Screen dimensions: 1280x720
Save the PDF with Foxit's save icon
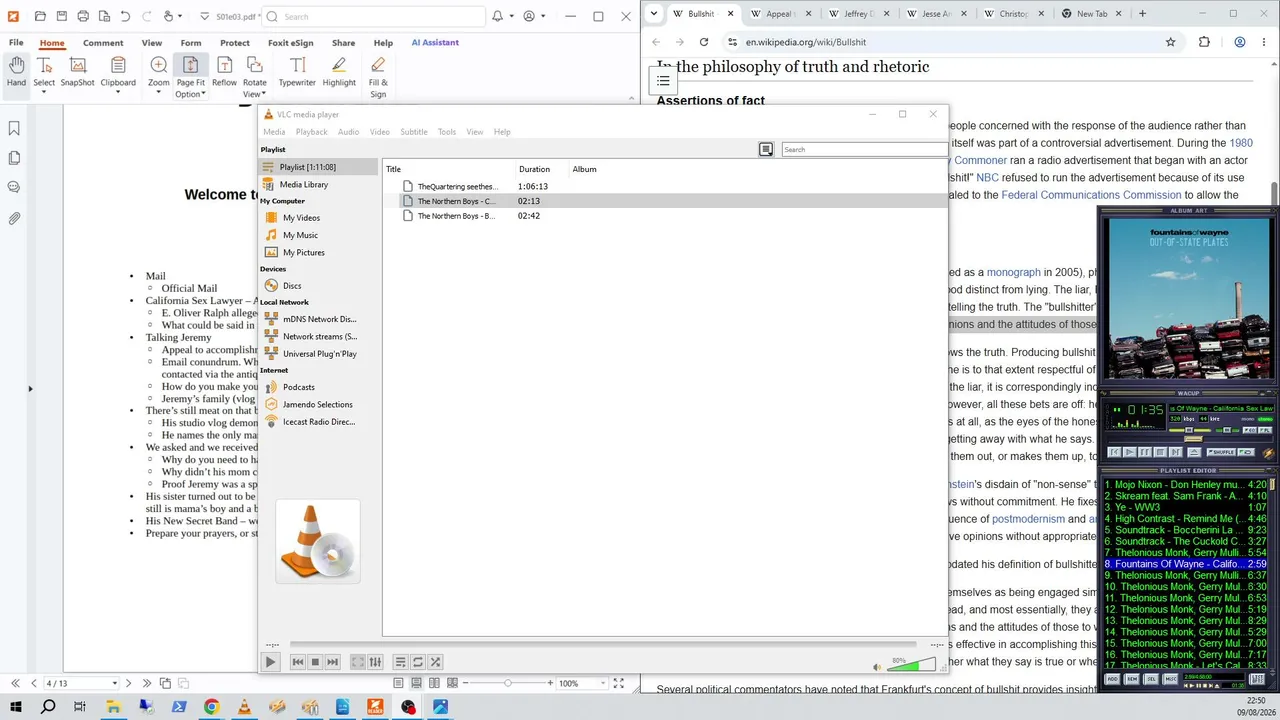(x=62, y=16)
